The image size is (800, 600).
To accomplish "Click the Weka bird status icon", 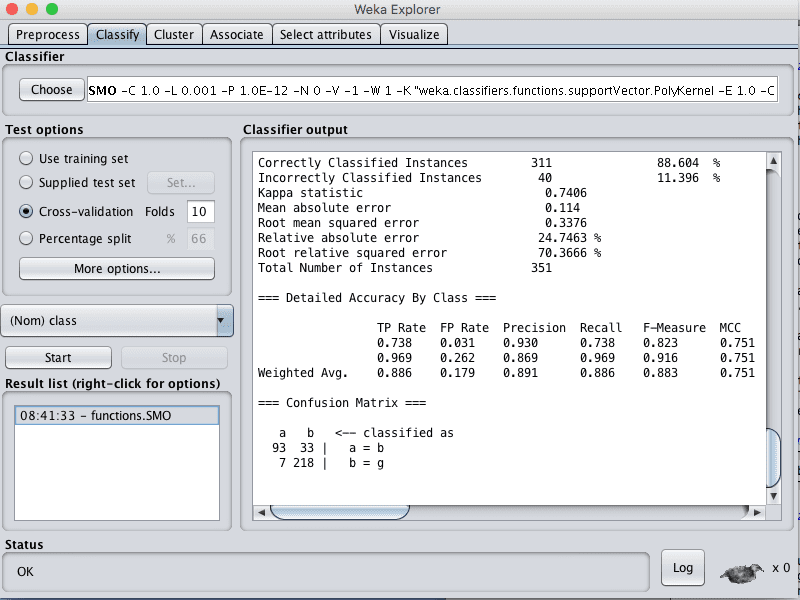I will (x=742, y=572).
